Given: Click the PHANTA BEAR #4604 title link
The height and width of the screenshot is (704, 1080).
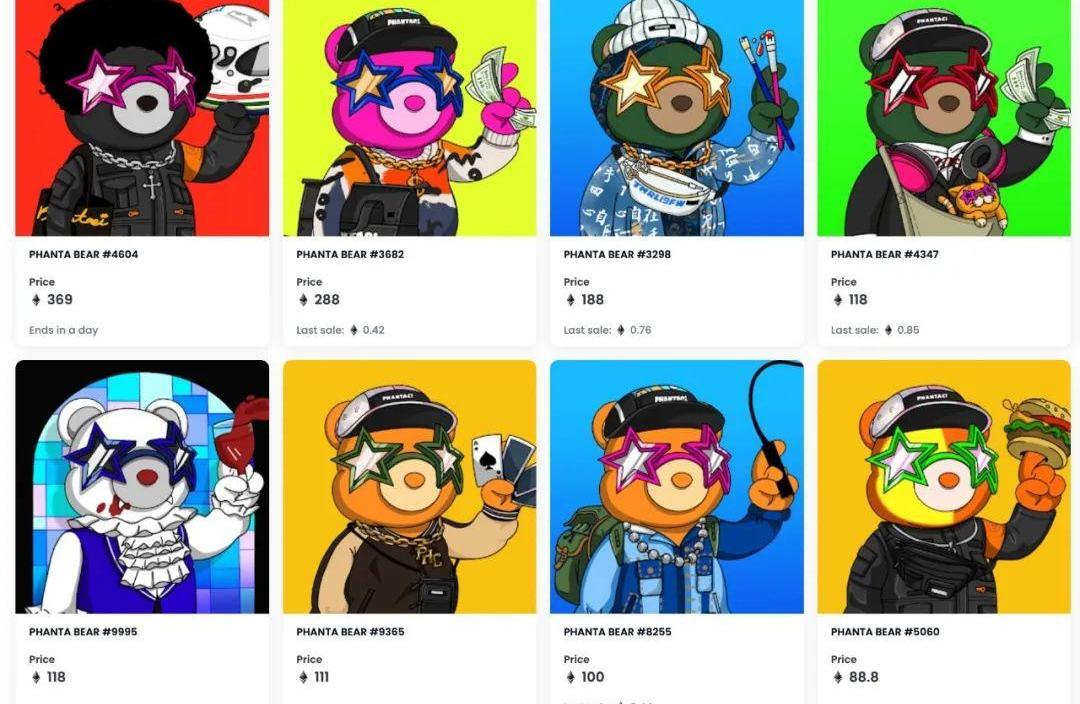Looking at the screenshot, I should 83,254.
